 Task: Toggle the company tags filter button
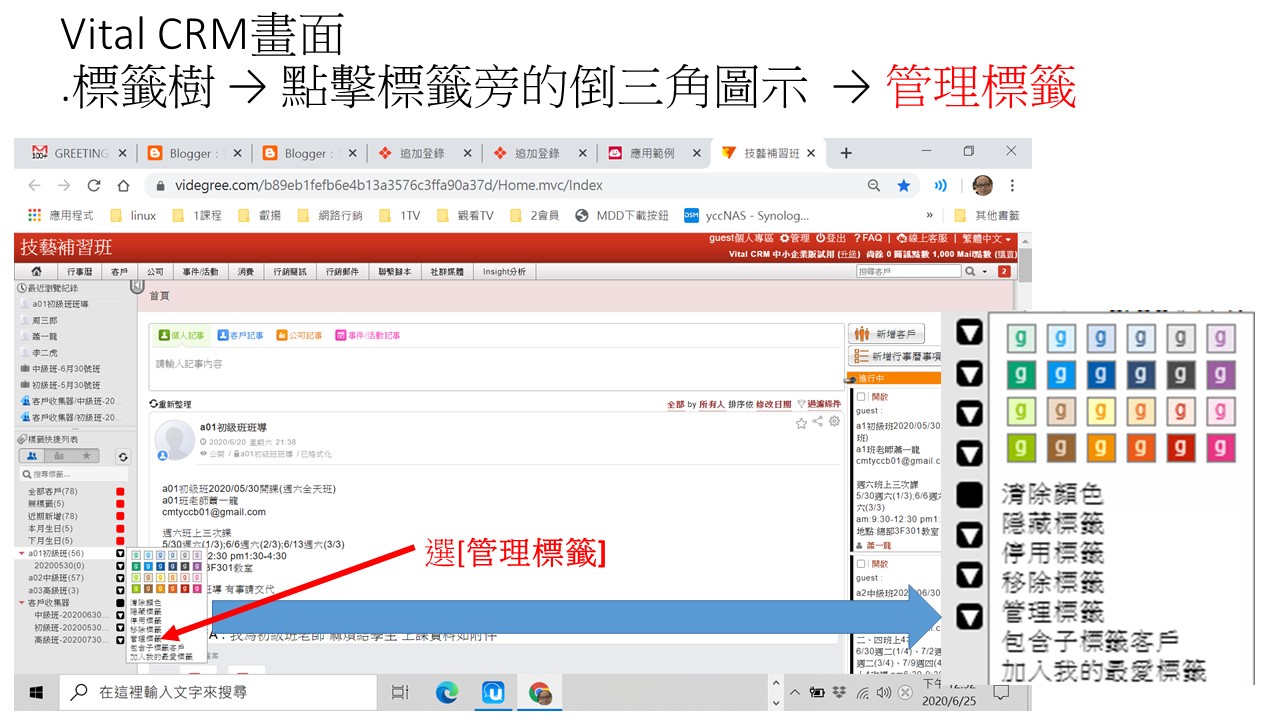(58, 456)
